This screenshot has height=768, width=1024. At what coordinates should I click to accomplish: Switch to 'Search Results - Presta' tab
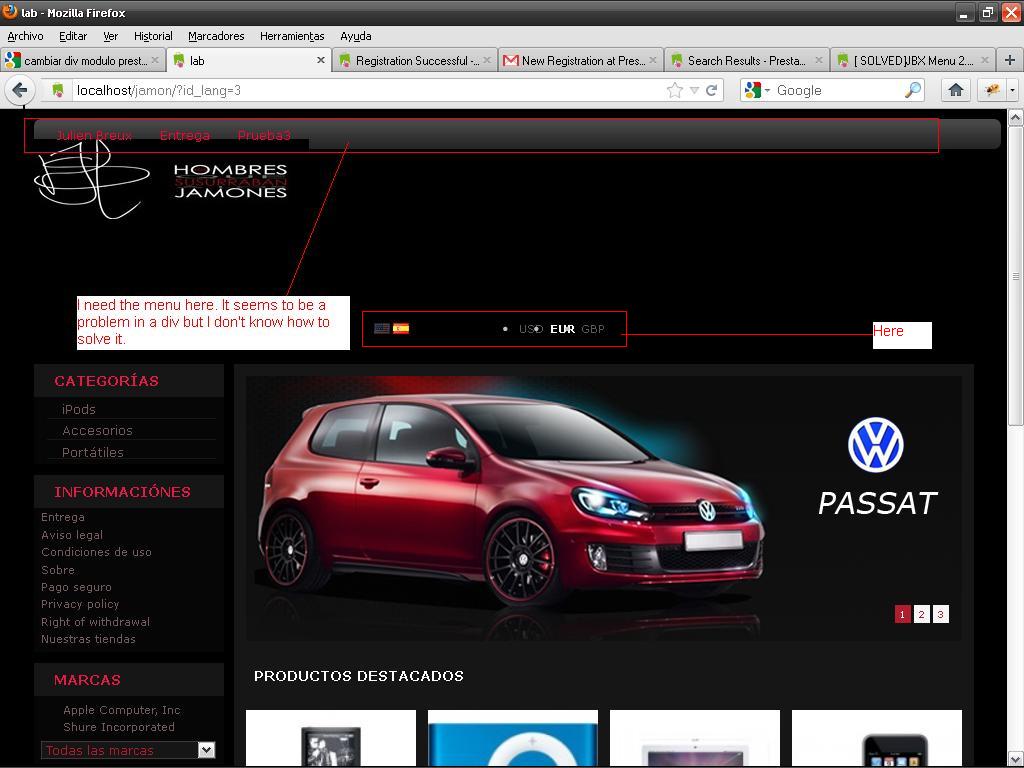[746, 61]
